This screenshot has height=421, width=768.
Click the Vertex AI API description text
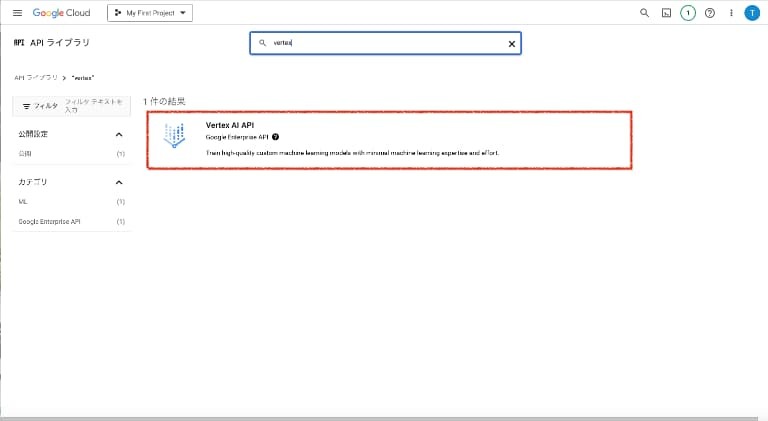click(x=352, y=153)
